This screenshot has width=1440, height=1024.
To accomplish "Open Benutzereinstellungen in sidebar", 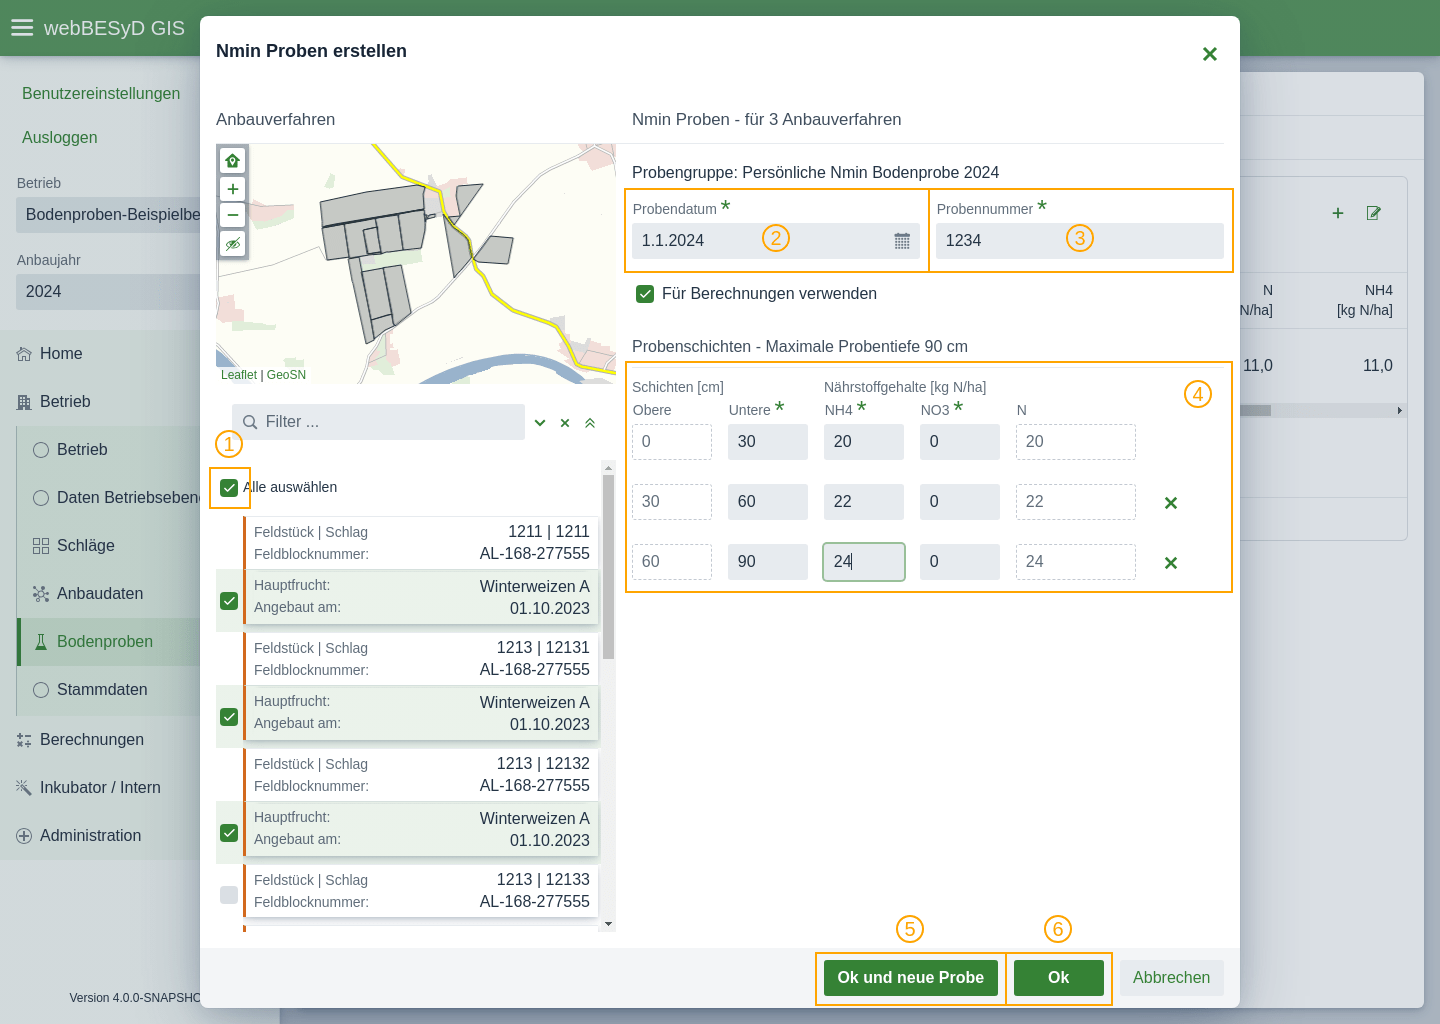I will pos(101,94).
